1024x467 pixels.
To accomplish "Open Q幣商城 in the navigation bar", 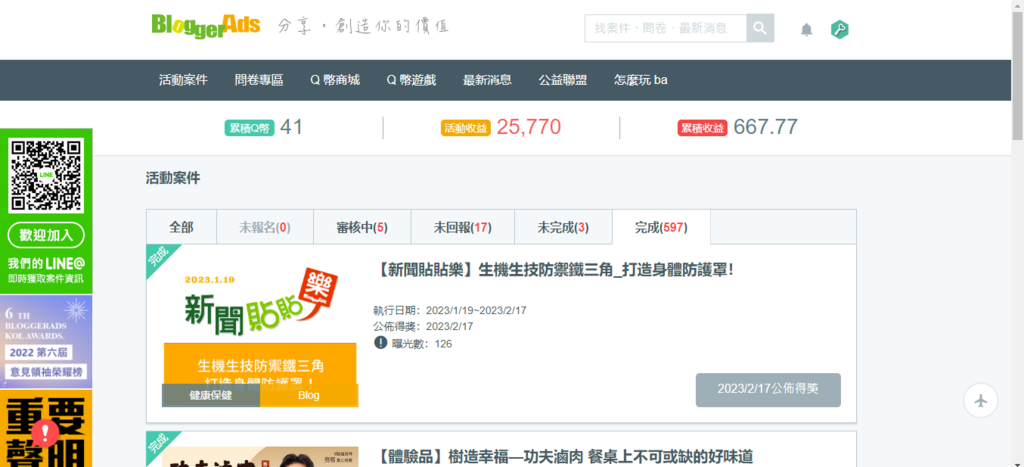I will 335,80.
